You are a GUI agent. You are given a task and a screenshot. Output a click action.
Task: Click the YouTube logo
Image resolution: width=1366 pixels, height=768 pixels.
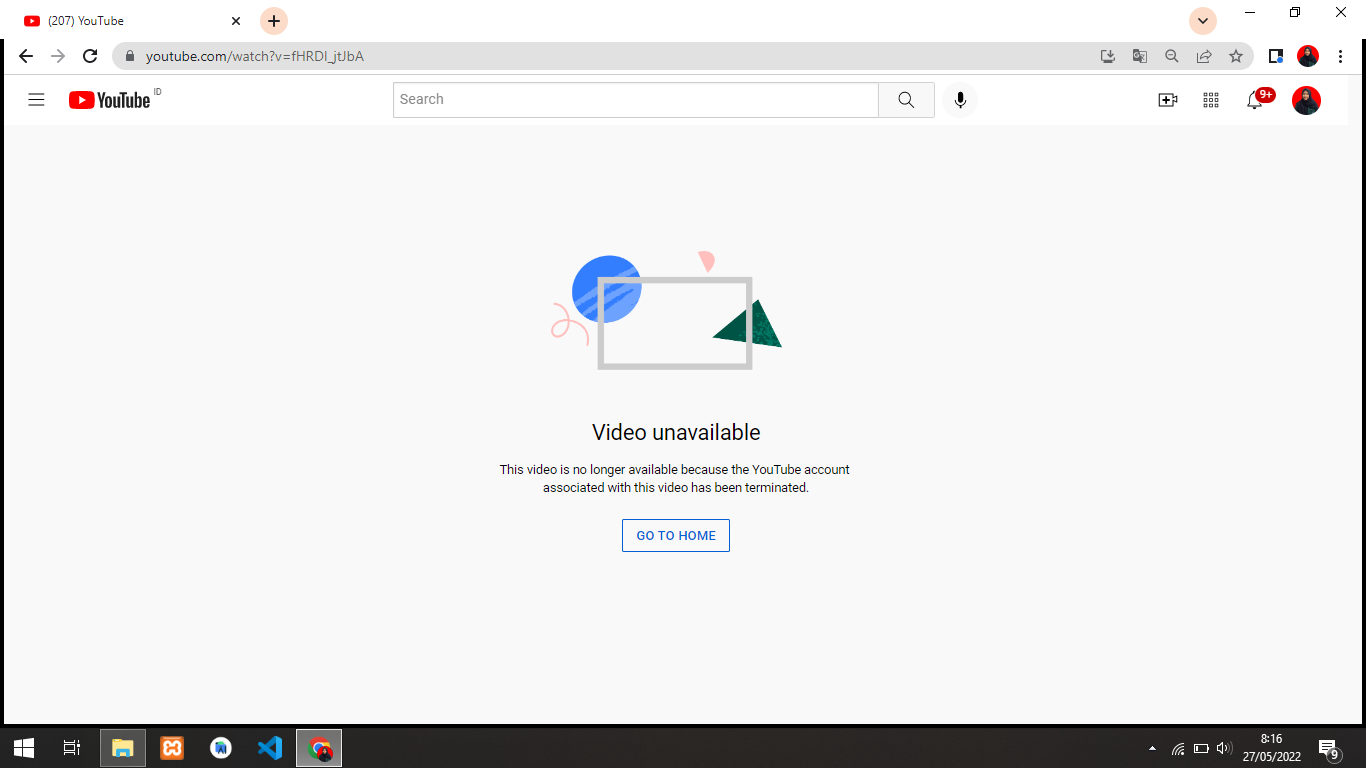coord(110,100)
